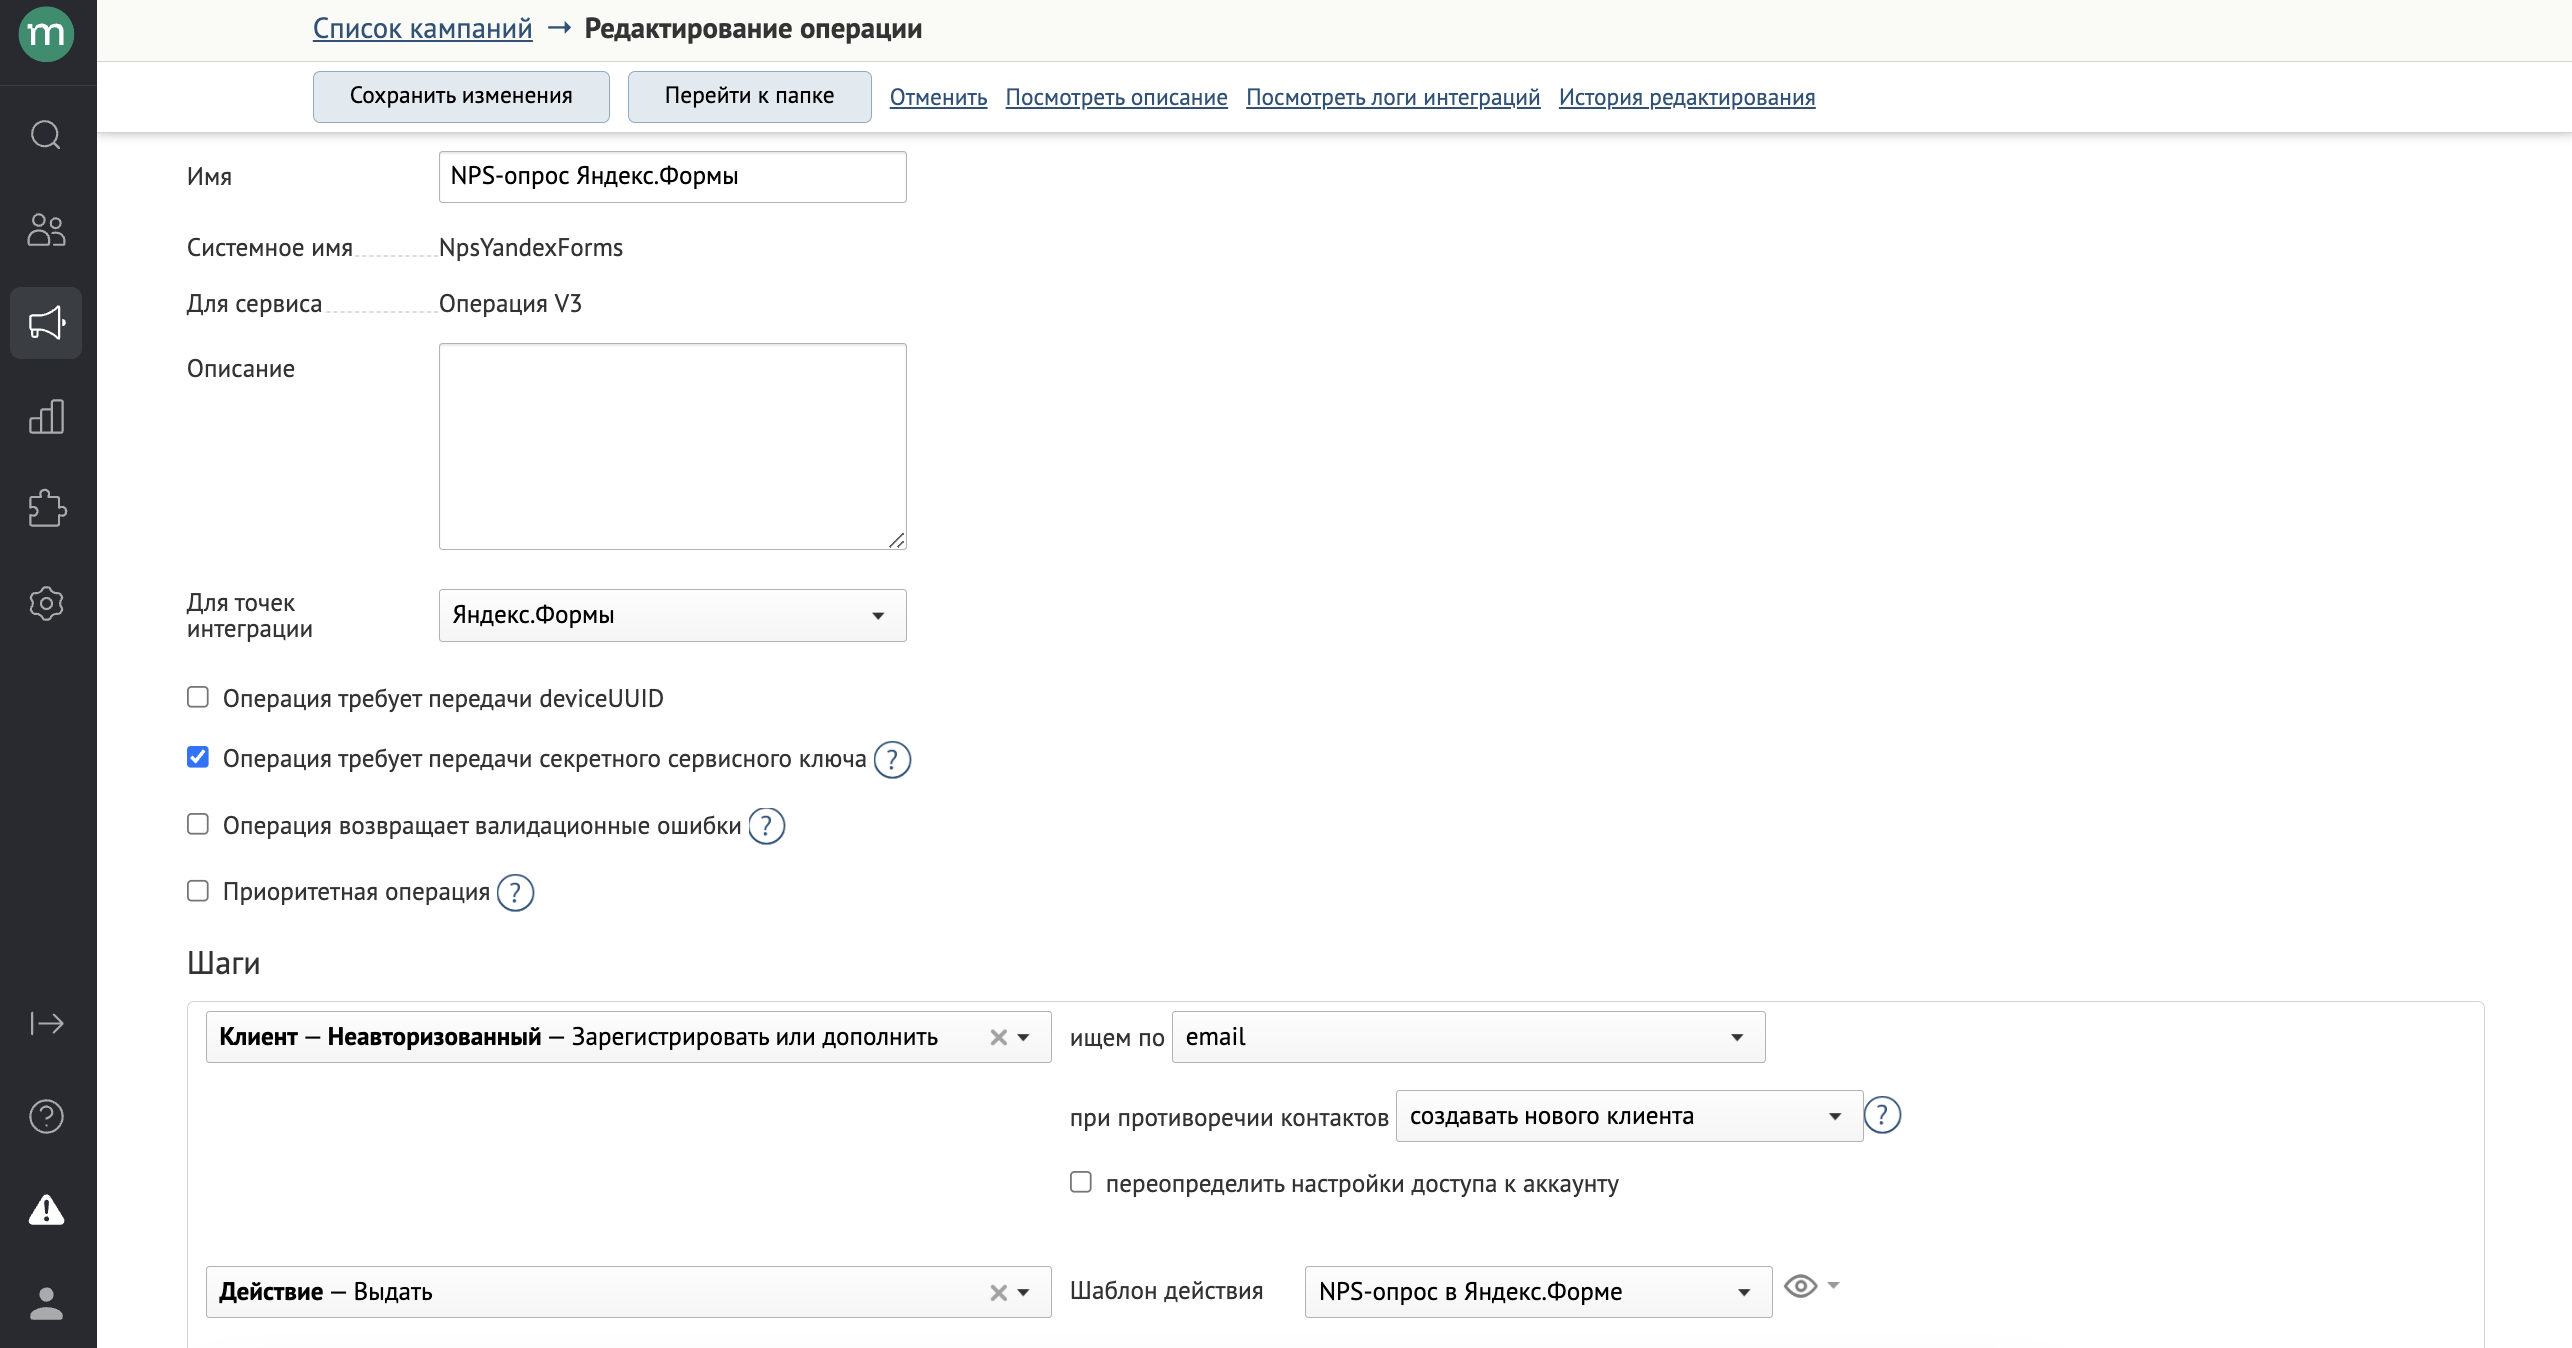Open search in the sidebar
The height and width of the screenshot is (1348, 2572).
tap(46, 134)
